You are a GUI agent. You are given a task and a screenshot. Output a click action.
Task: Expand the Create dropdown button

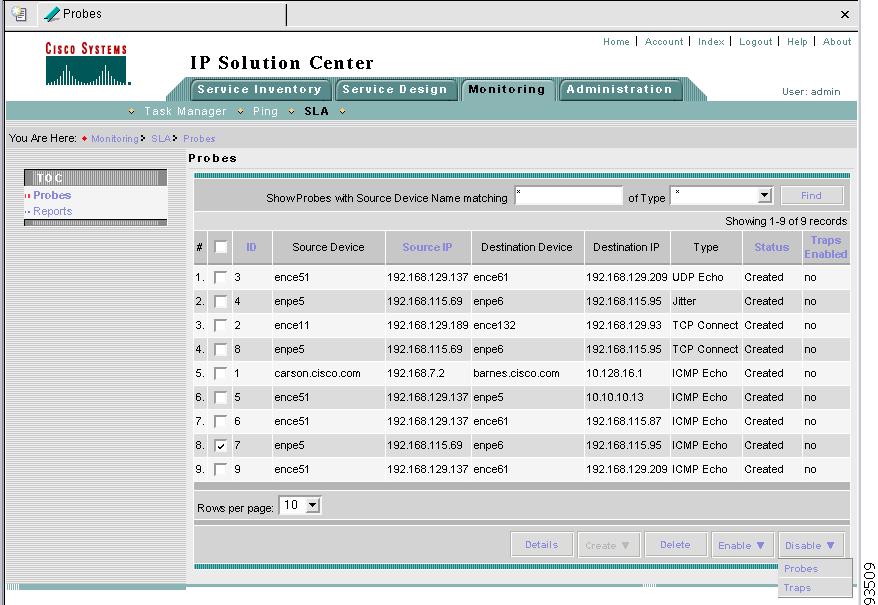[608, 545]
